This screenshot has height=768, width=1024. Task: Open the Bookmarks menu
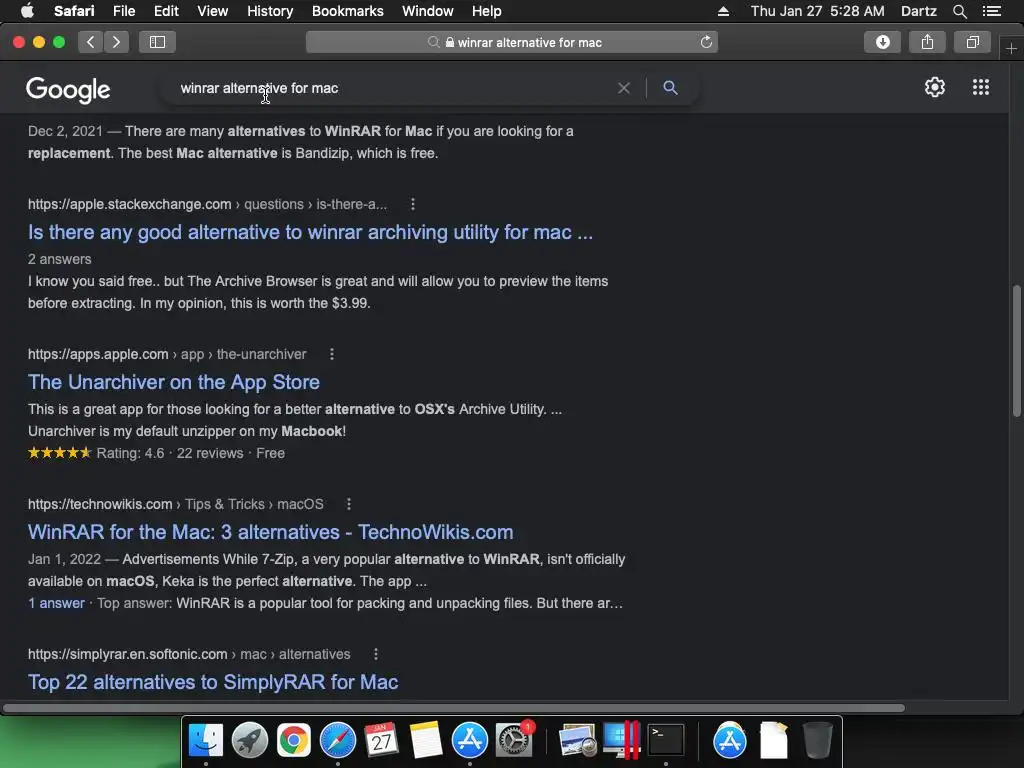click(347, 11)
